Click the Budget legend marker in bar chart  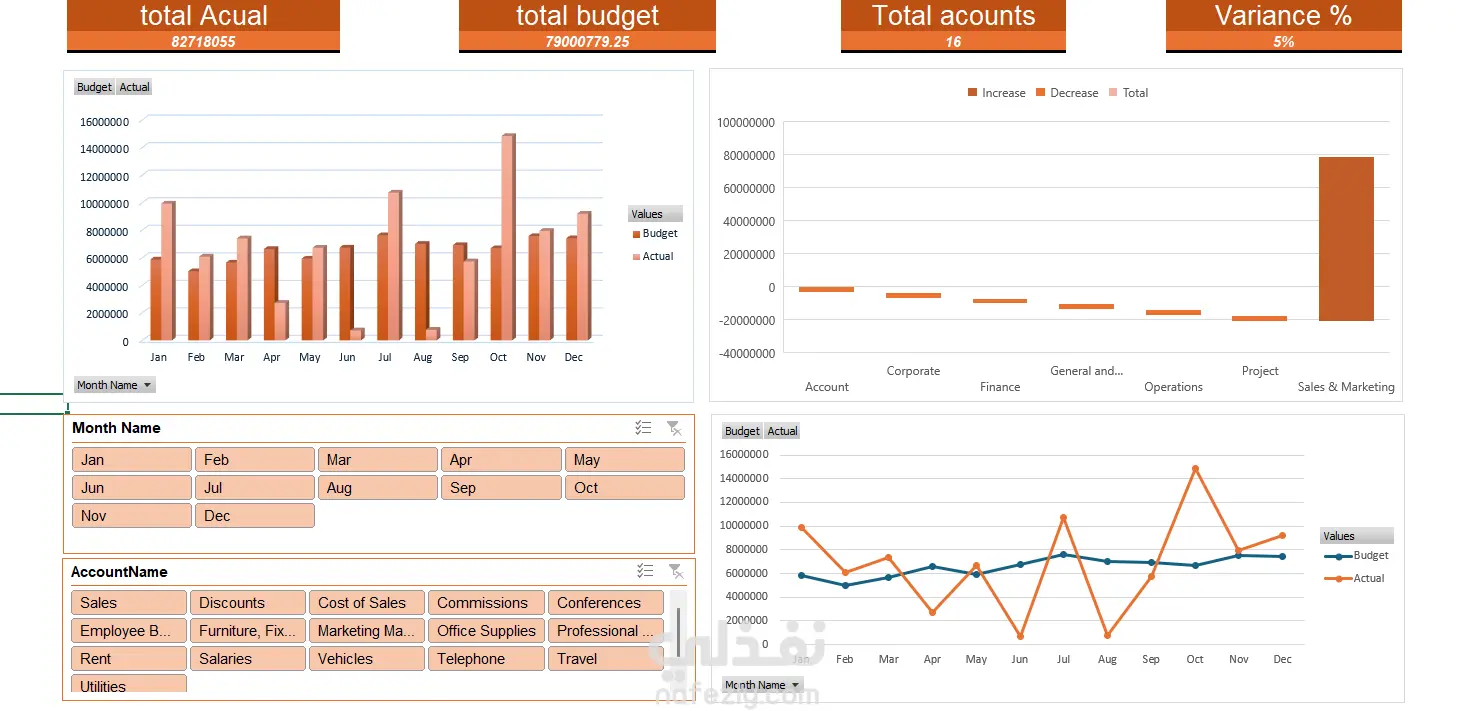click(636, 234)
